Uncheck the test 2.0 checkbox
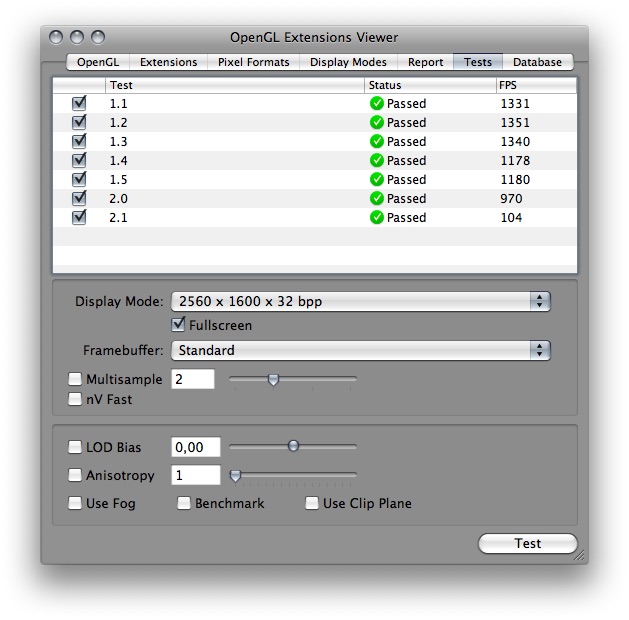The width and height of the screenshot is (629, 620). (x=79, y=198)
